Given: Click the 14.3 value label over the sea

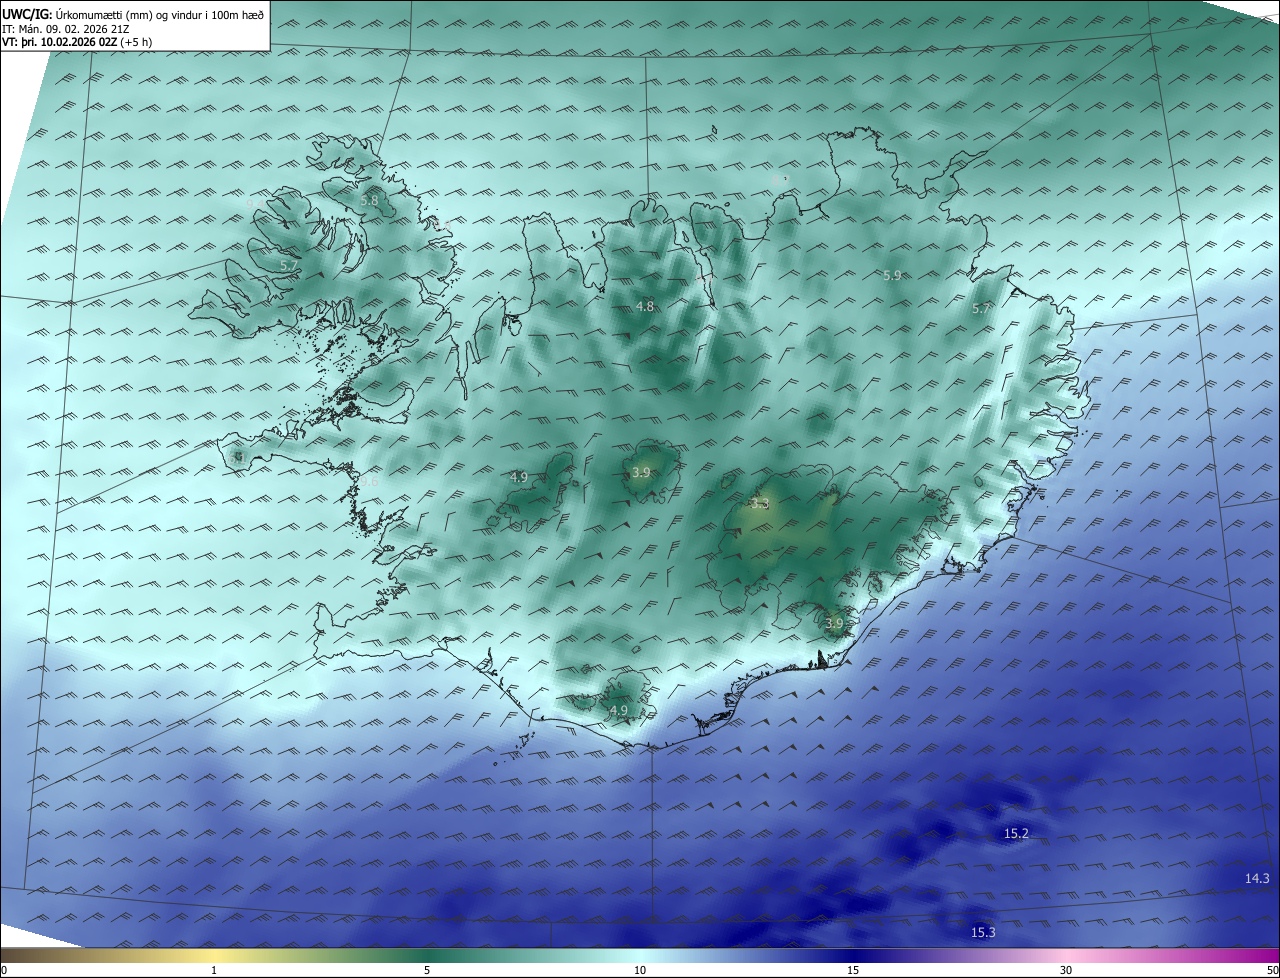Looking at the screenshot, I should pos(1257,878).
